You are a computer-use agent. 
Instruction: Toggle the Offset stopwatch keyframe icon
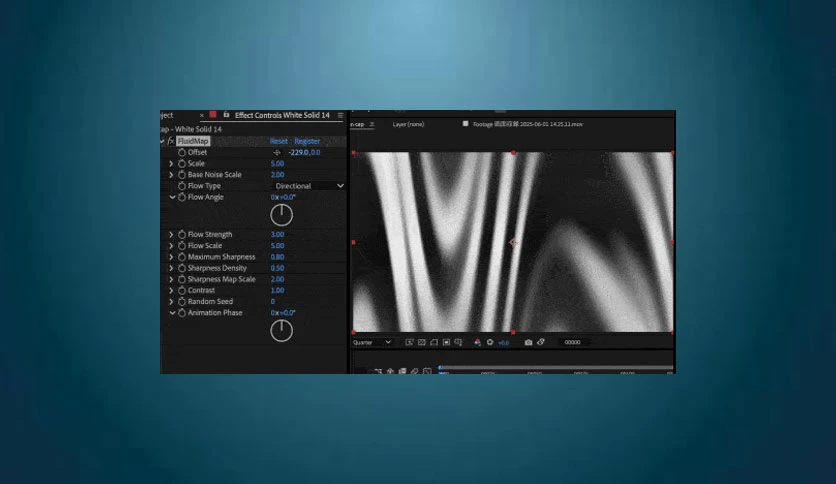click(182, 152)
